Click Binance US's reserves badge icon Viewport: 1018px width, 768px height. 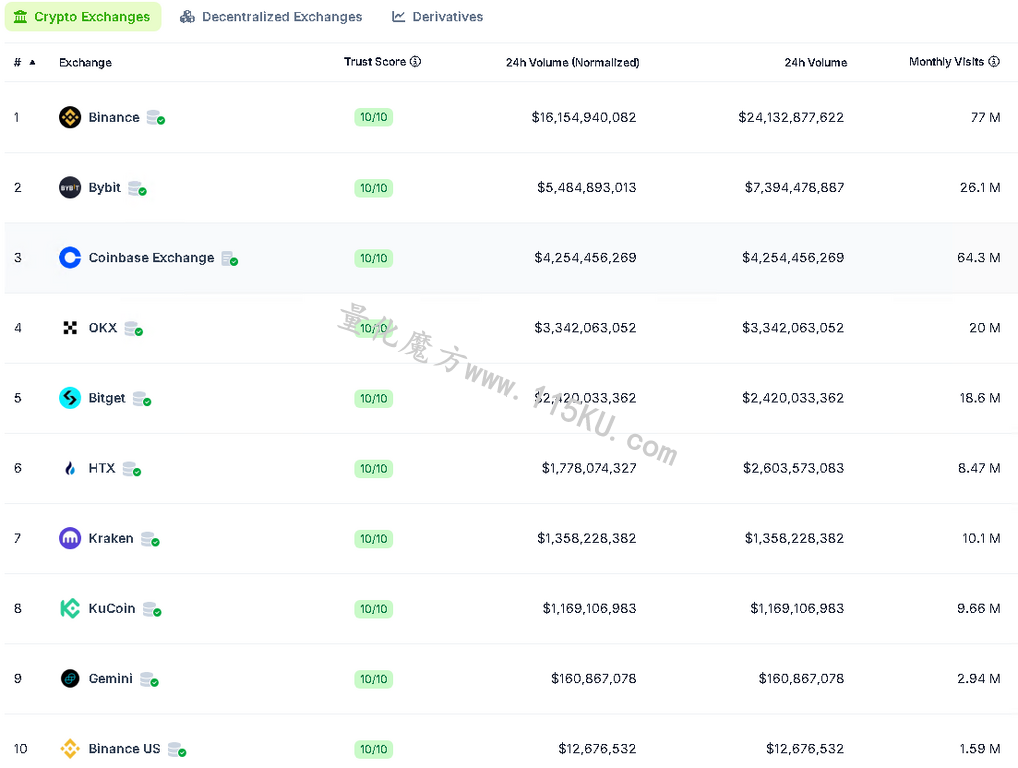(x=177, y=749)
